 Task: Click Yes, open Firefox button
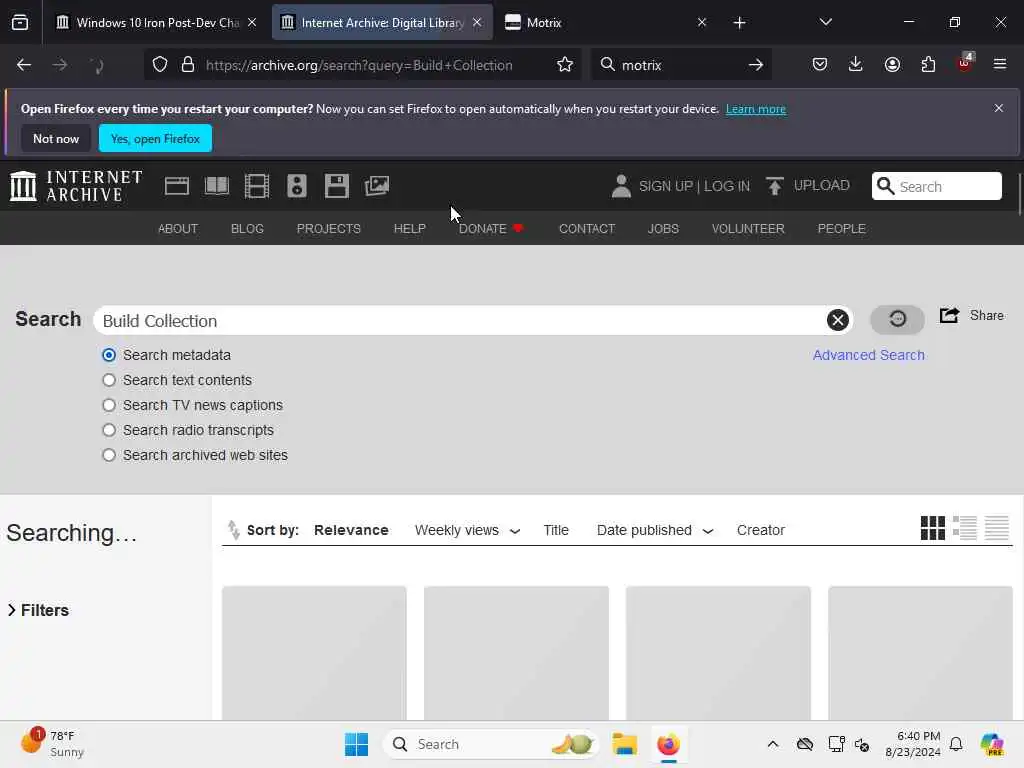(x=155, y=138)
